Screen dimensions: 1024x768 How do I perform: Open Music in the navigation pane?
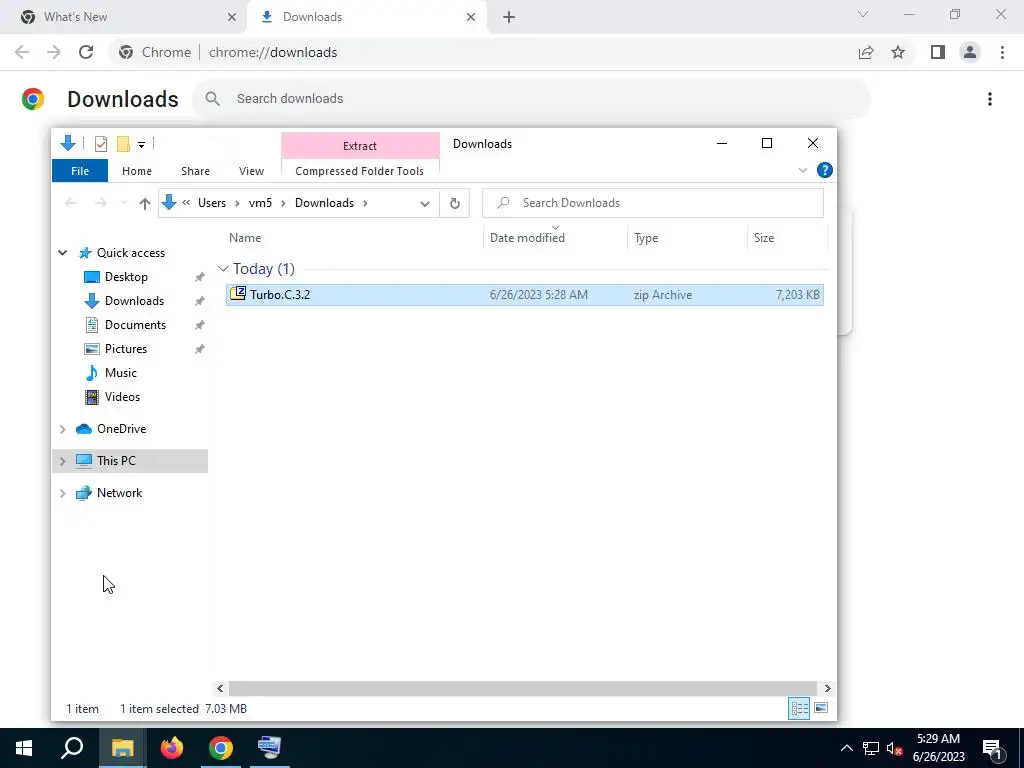121,373
